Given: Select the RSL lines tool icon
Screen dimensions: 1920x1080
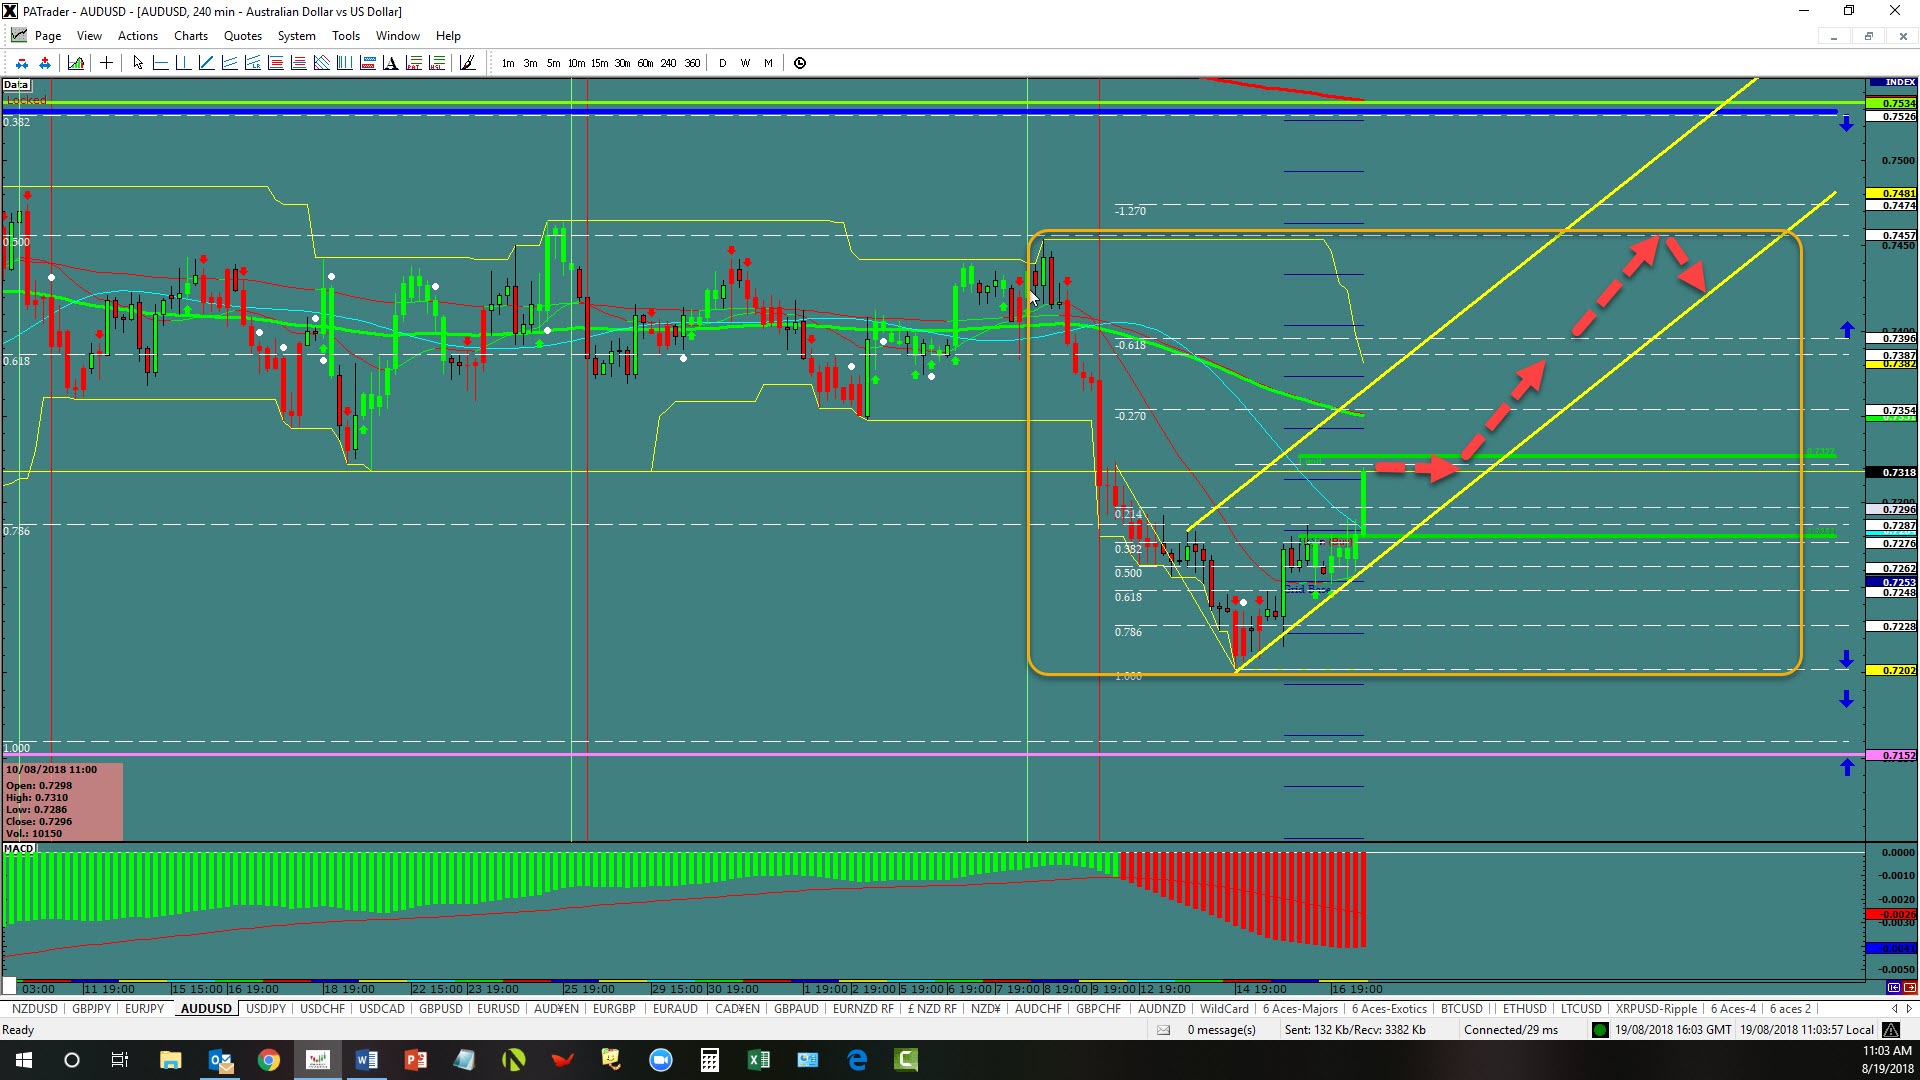Looking at the screenshot, I should pyautogui.click(x=436, y=63).
